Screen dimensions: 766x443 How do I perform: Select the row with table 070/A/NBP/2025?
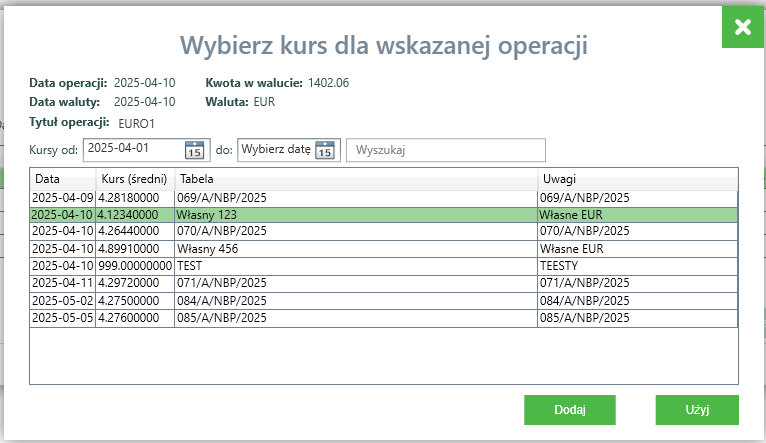pyautogui.click(x=383, y=231)
